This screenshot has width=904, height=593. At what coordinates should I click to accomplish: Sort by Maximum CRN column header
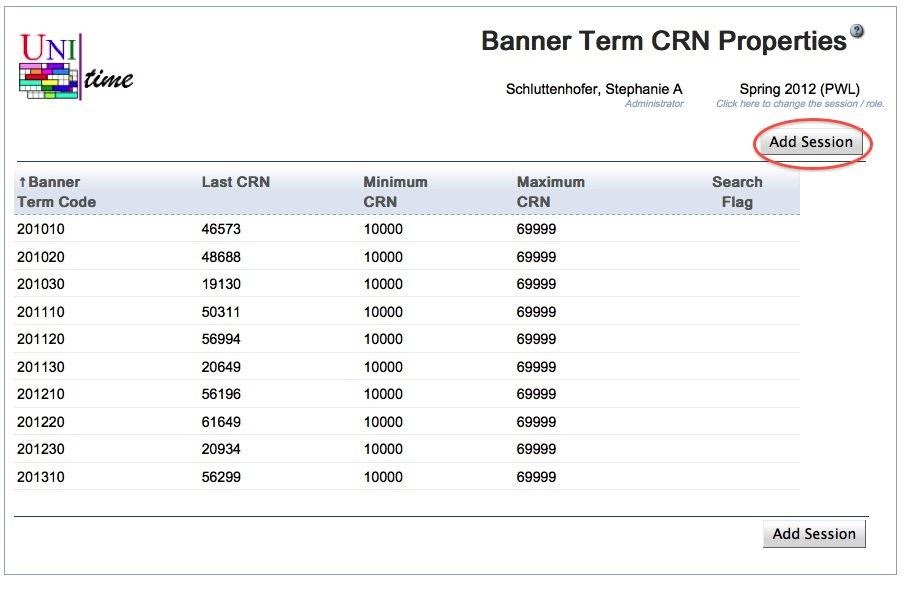tap(551, 192)
